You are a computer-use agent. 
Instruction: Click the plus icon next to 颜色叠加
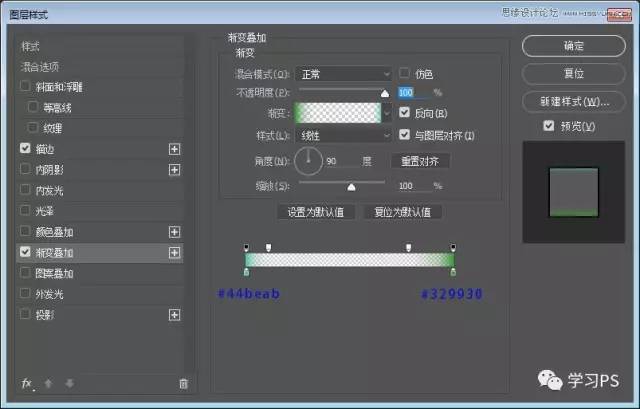(175, 232)
